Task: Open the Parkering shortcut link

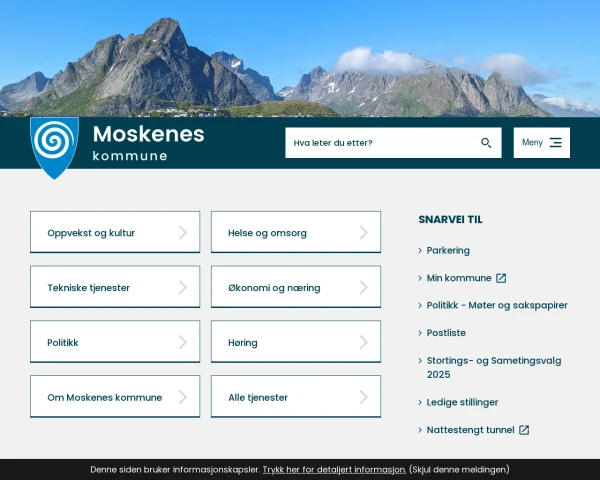Action: [448, 251]
